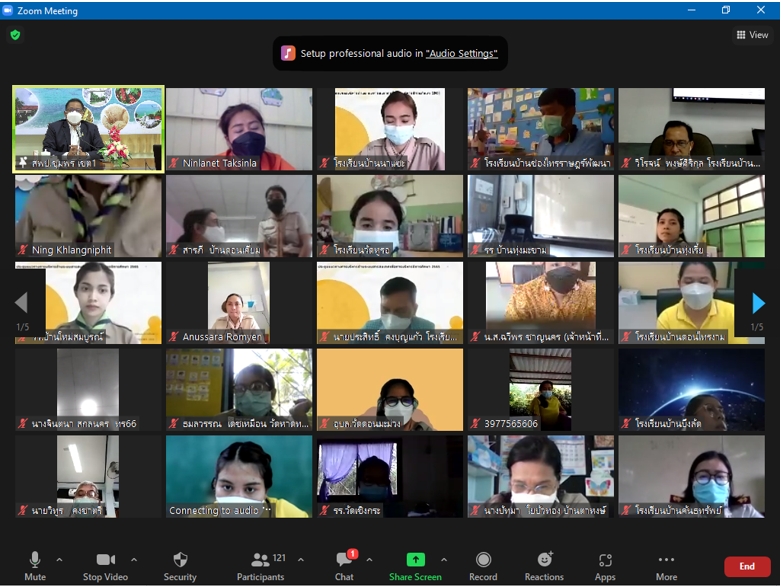This screenshot has height=586, width=781.
Task: Open the View layout menu
Action: point(753,35)
